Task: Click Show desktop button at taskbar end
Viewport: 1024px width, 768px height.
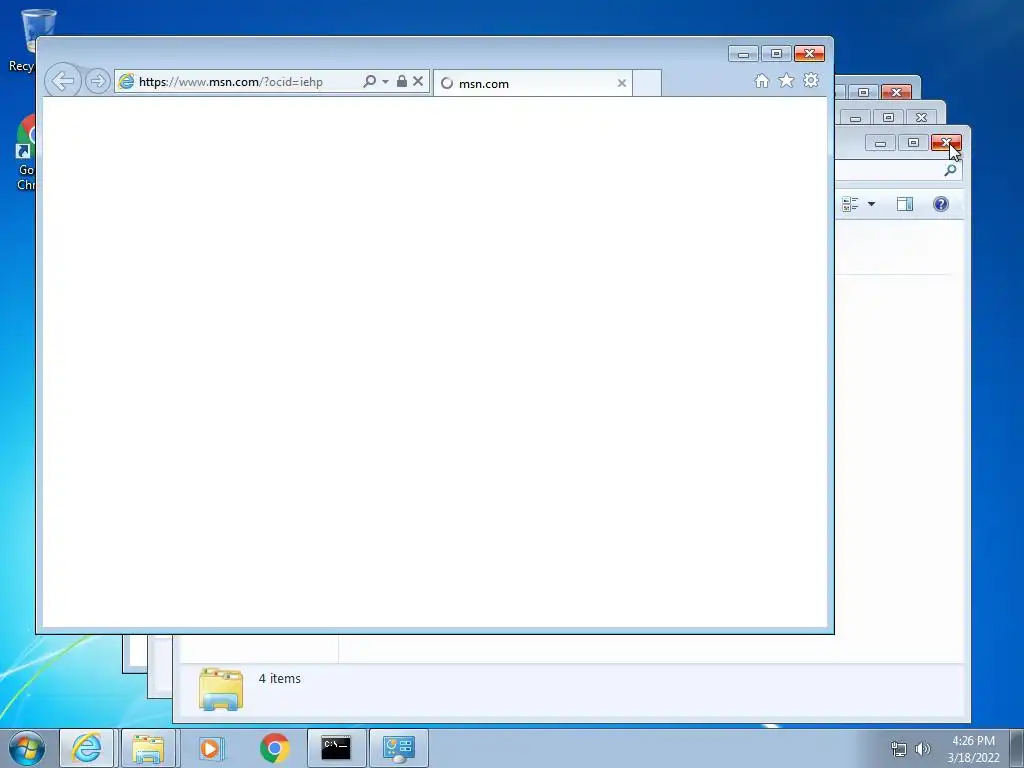Action: point(1017,748)
